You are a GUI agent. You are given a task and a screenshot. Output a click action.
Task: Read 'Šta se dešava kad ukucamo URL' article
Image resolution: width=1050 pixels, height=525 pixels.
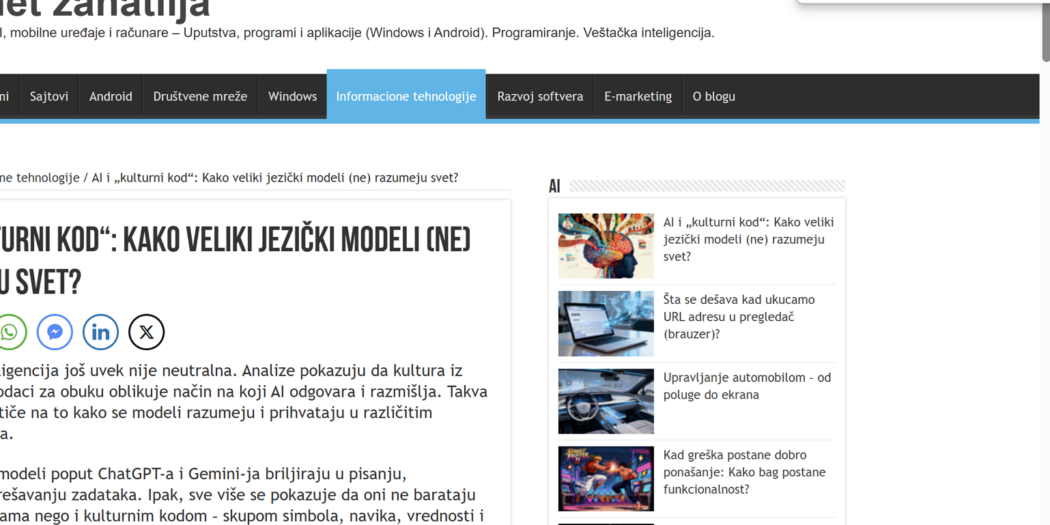pyautogui.click(x=738, y=316)
